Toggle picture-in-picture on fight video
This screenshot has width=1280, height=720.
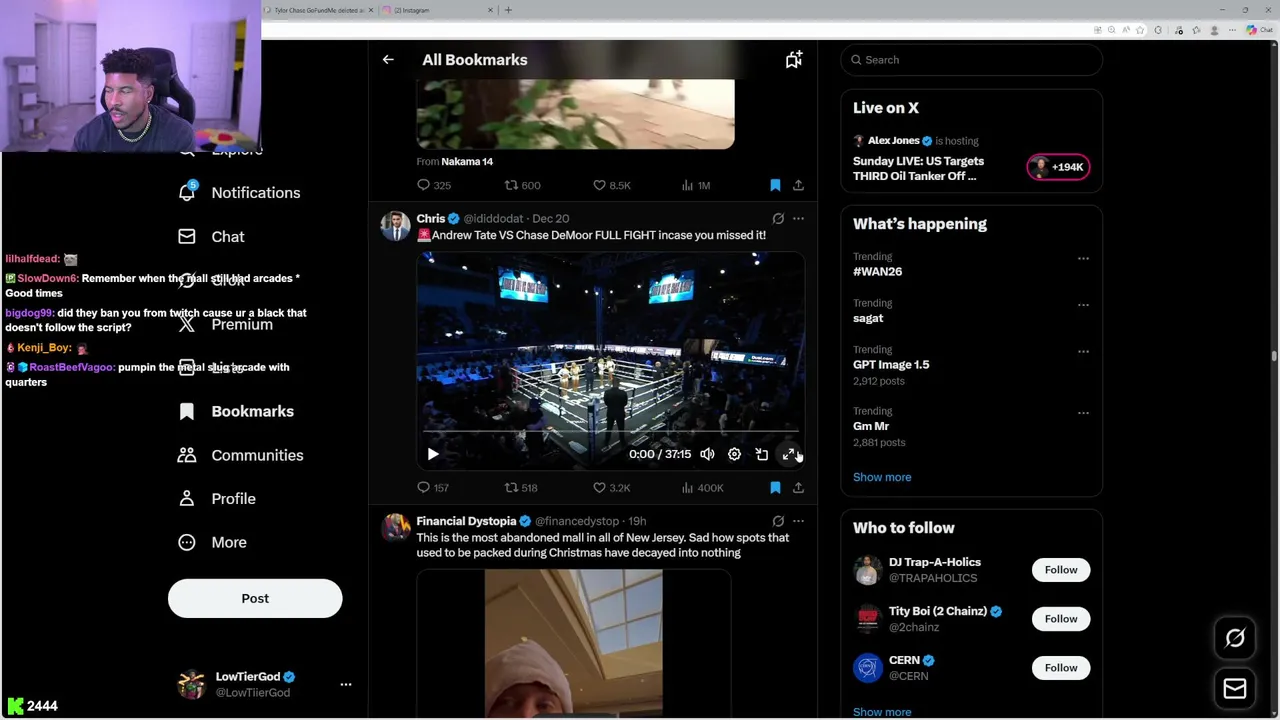762,454
